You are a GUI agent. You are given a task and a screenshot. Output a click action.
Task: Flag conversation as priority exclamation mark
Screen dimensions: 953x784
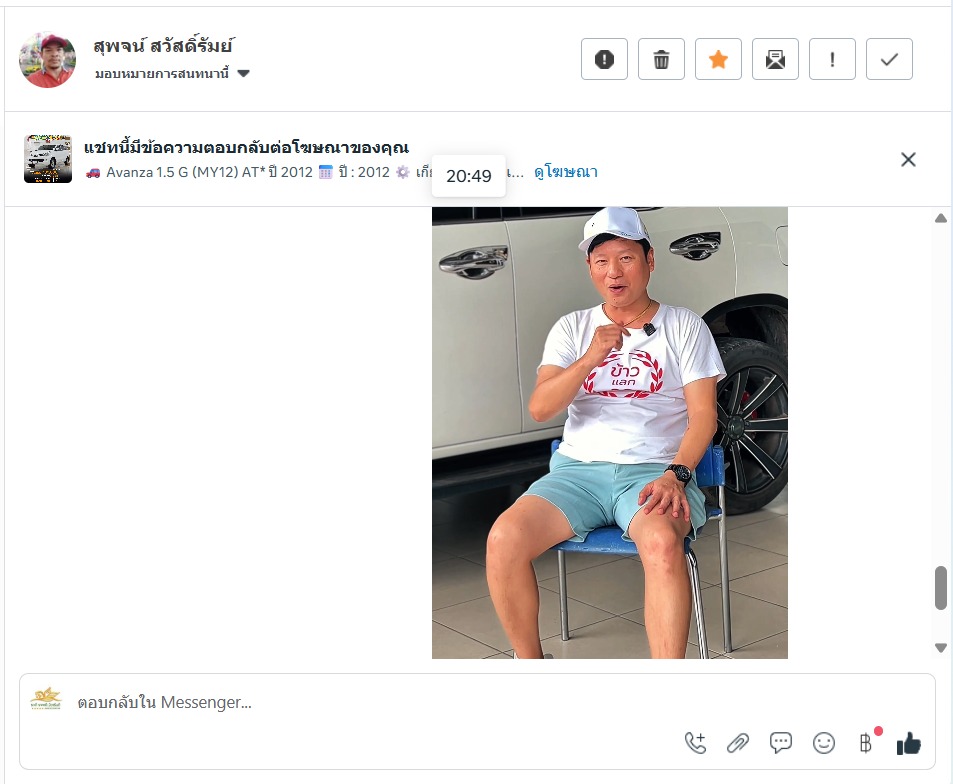click(832, 59)
